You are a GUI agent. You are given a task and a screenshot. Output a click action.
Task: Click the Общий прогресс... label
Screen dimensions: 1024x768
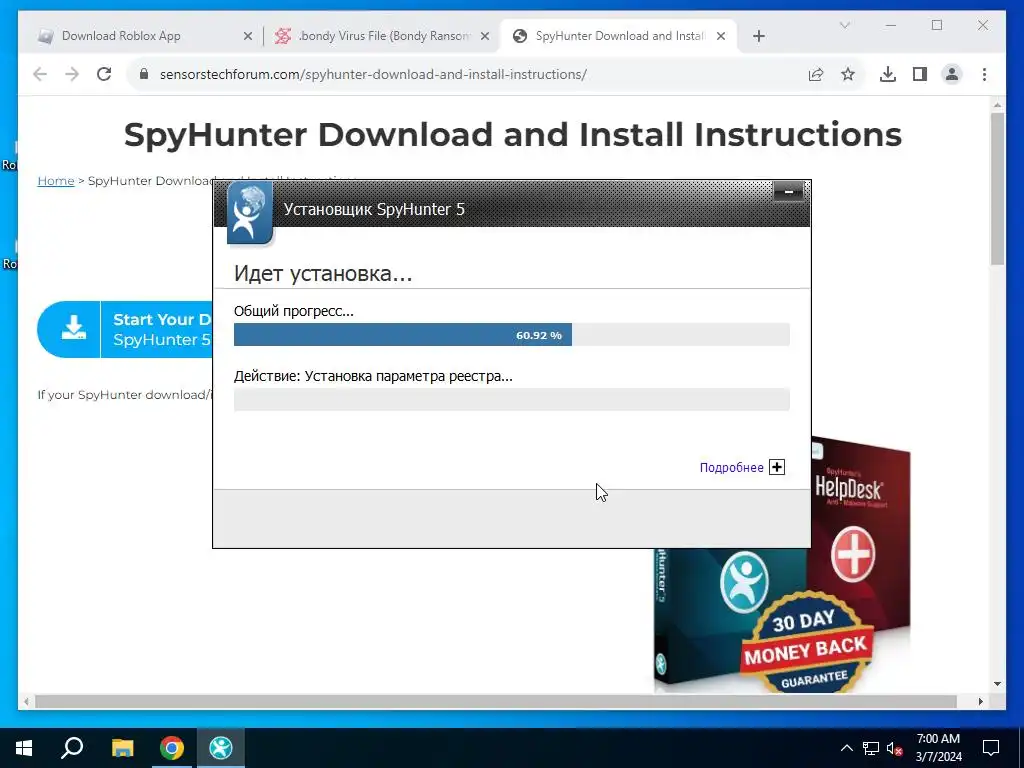pyautogui.click(x=294, y=311)
